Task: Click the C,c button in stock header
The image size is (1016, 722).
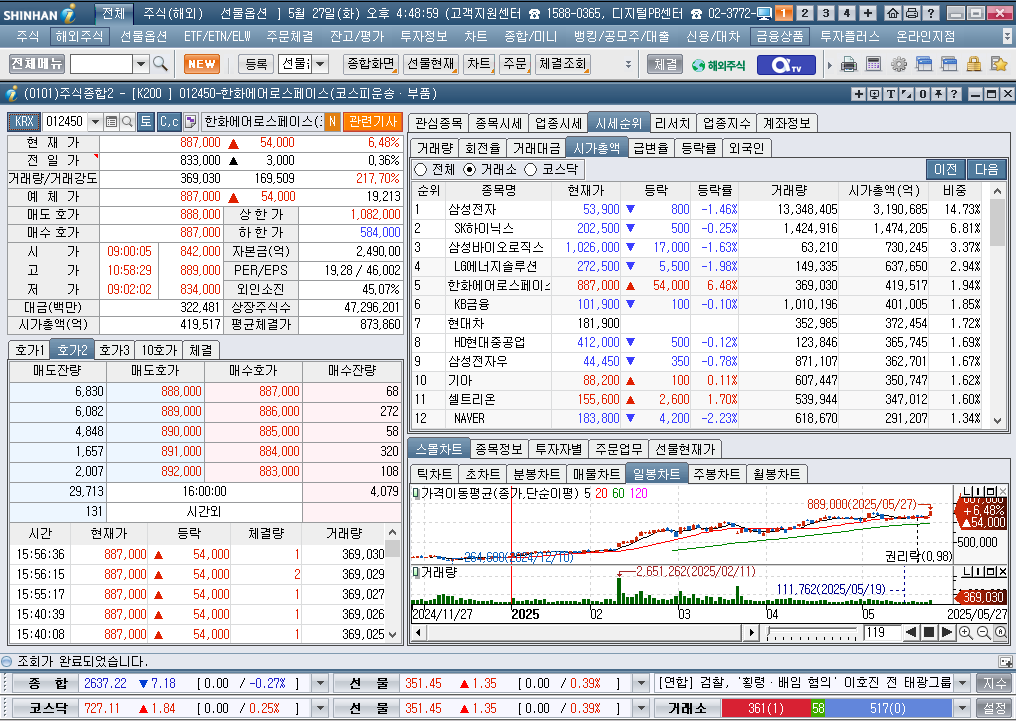Action: (169, 121)
